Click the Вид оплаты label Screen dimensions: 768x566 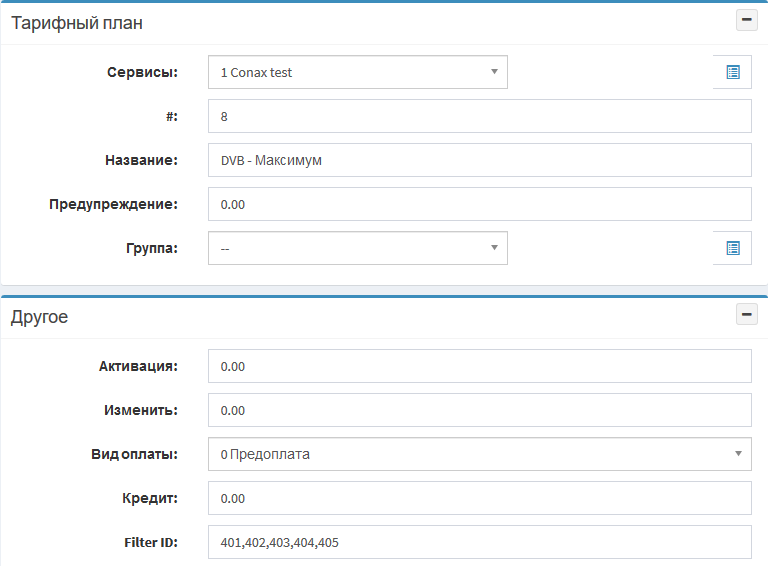pos(134,454)
